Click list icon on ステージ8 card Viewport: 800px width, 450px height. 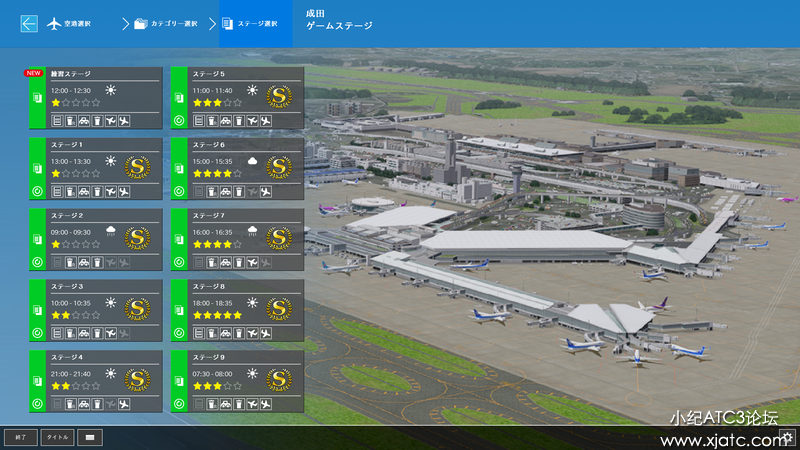pos(199,334)
